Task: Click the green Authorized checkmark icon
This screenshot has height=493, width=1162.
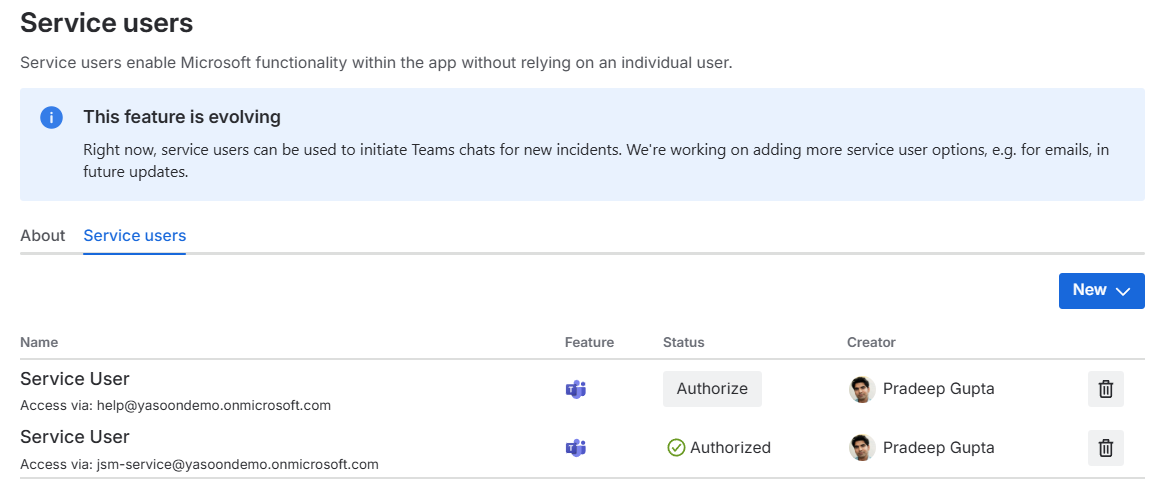Action: click(x=676, y=448)
